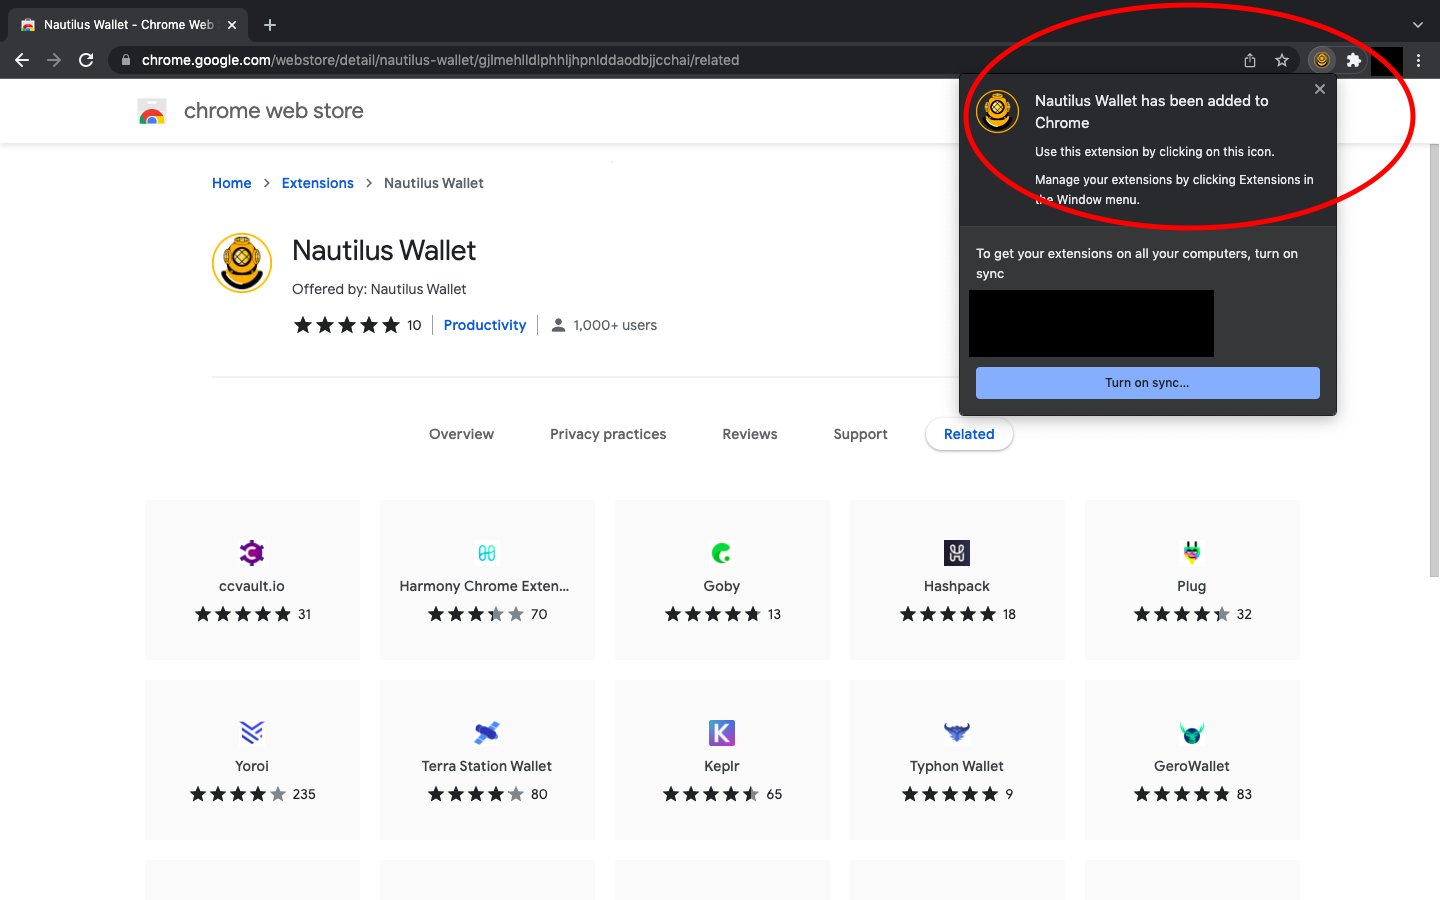Click the Terra Station Wallet title

[x=487, y=766]
